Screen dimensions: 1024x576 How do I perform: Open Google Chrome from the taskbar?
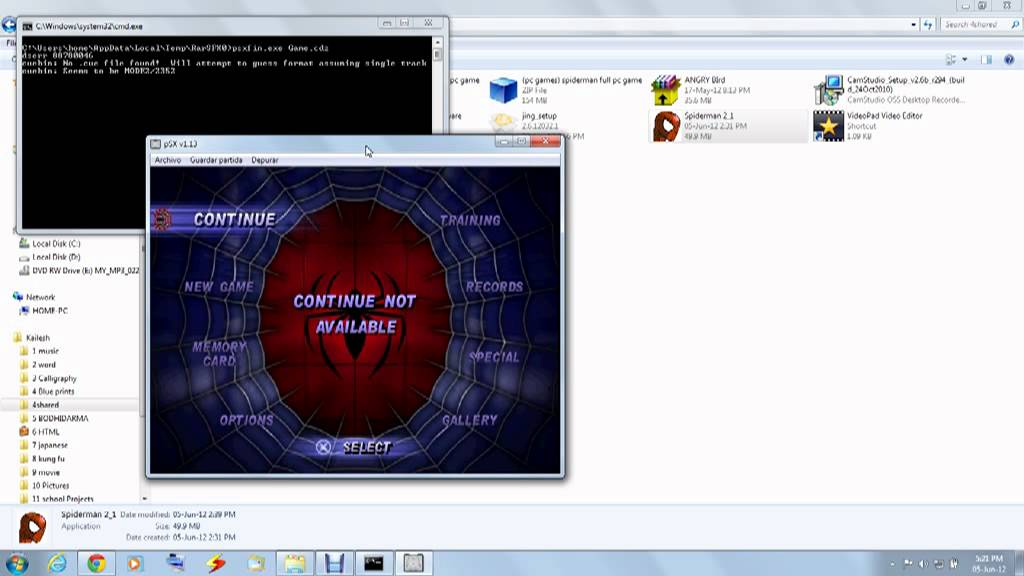tap(97, 563)
